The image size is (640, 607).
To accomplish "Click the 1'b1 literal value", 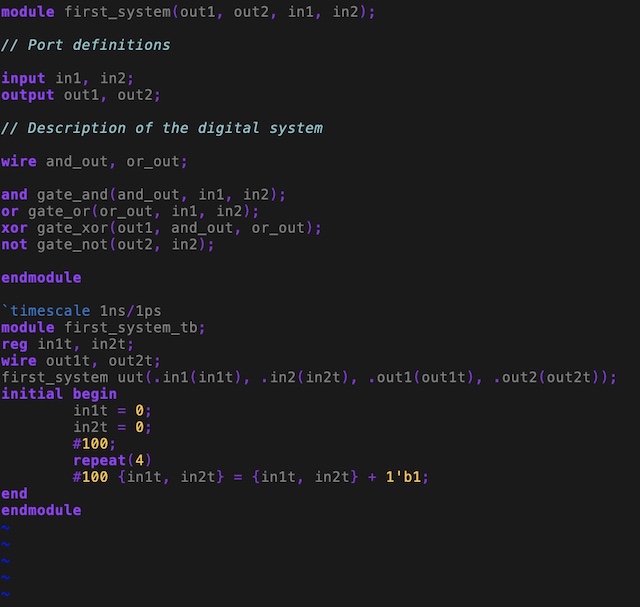I will [x=407, y=477].
